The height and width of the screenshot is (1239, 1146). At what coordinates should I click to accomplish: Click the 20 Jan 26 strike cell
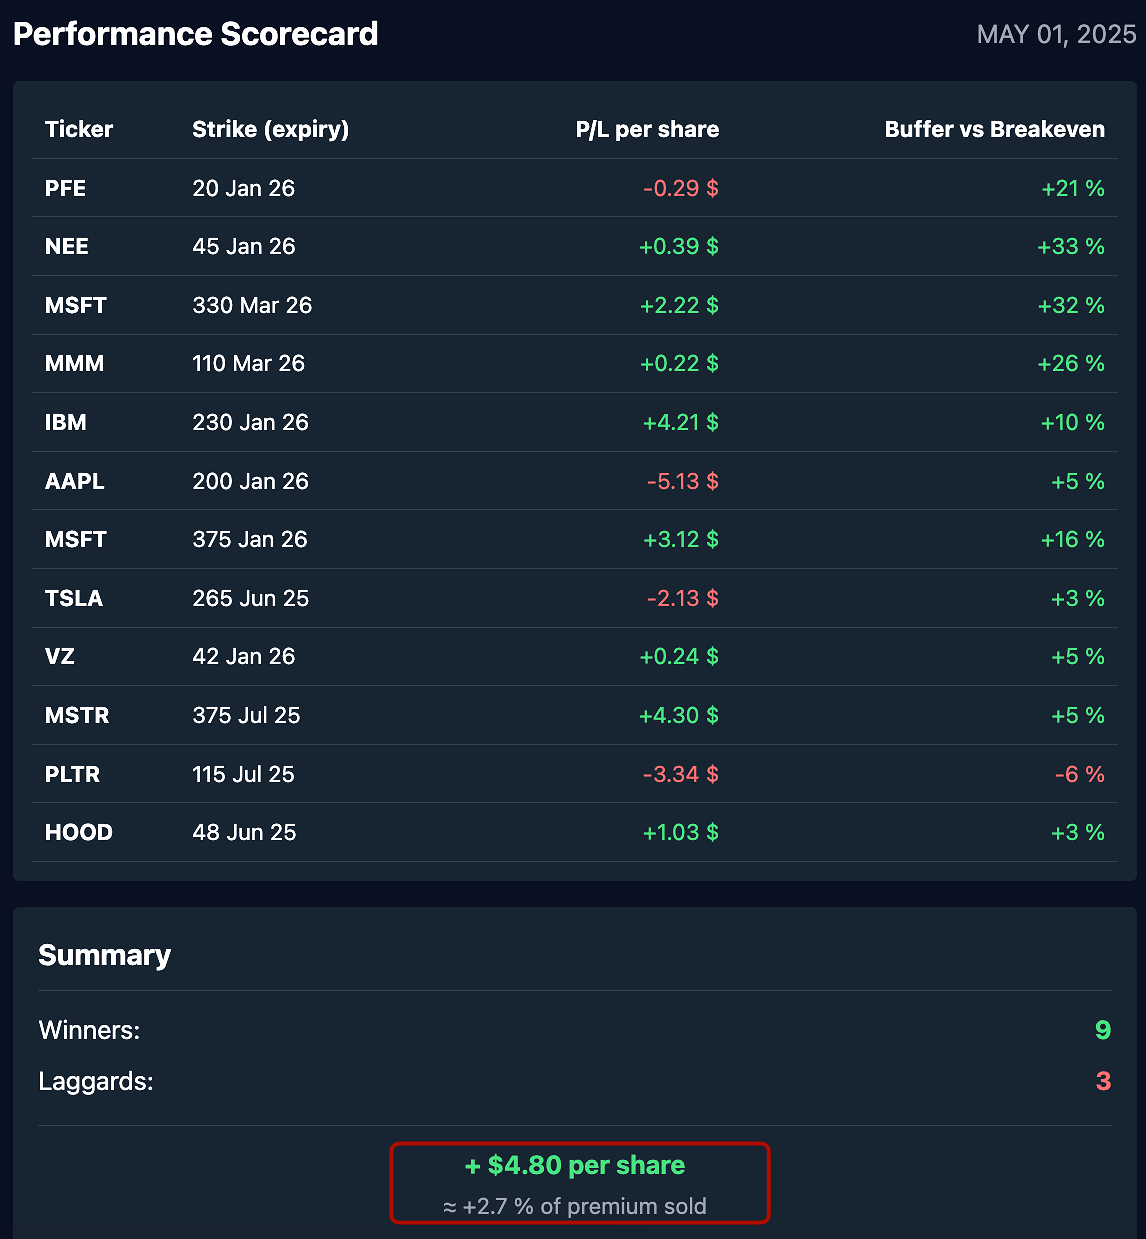pos(244,188)
